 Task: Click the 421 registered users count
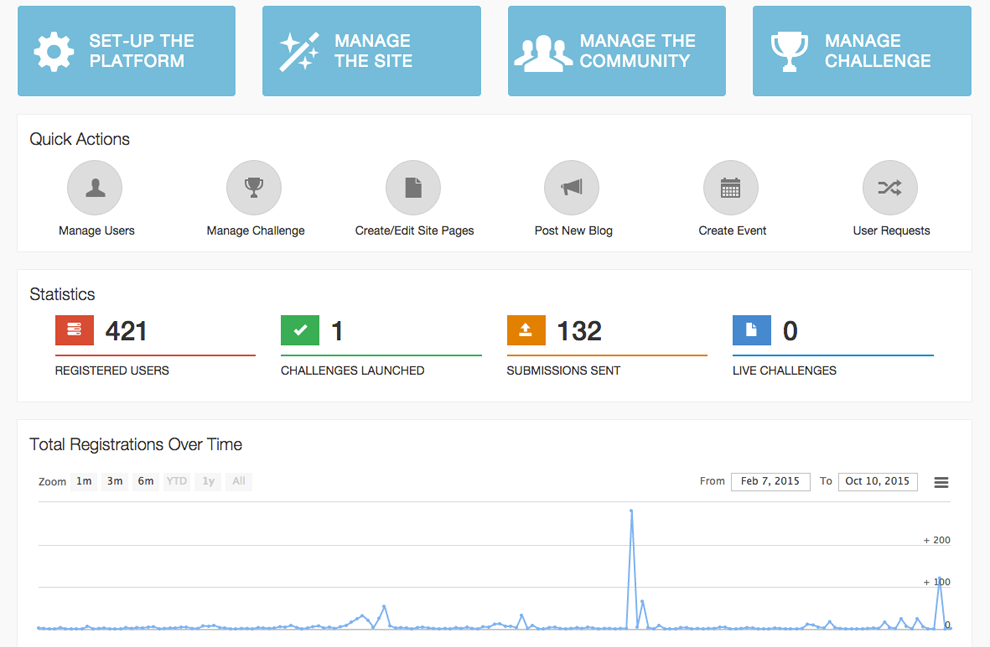tap(126, 331)
